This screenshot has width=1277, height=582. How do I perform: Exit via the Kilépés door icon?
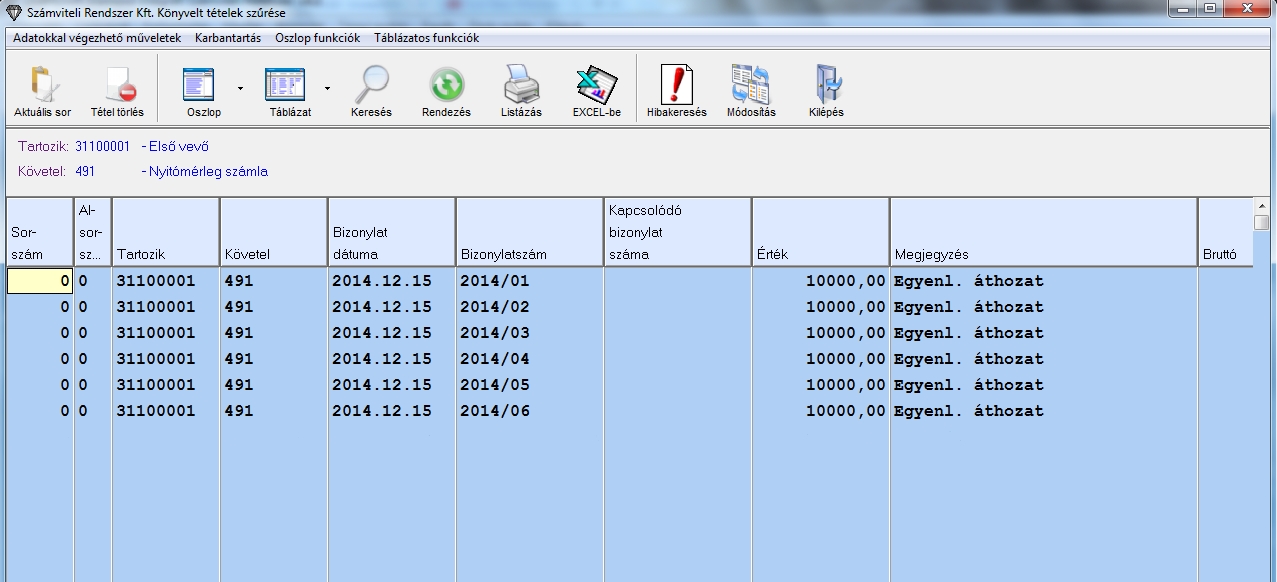826,86
